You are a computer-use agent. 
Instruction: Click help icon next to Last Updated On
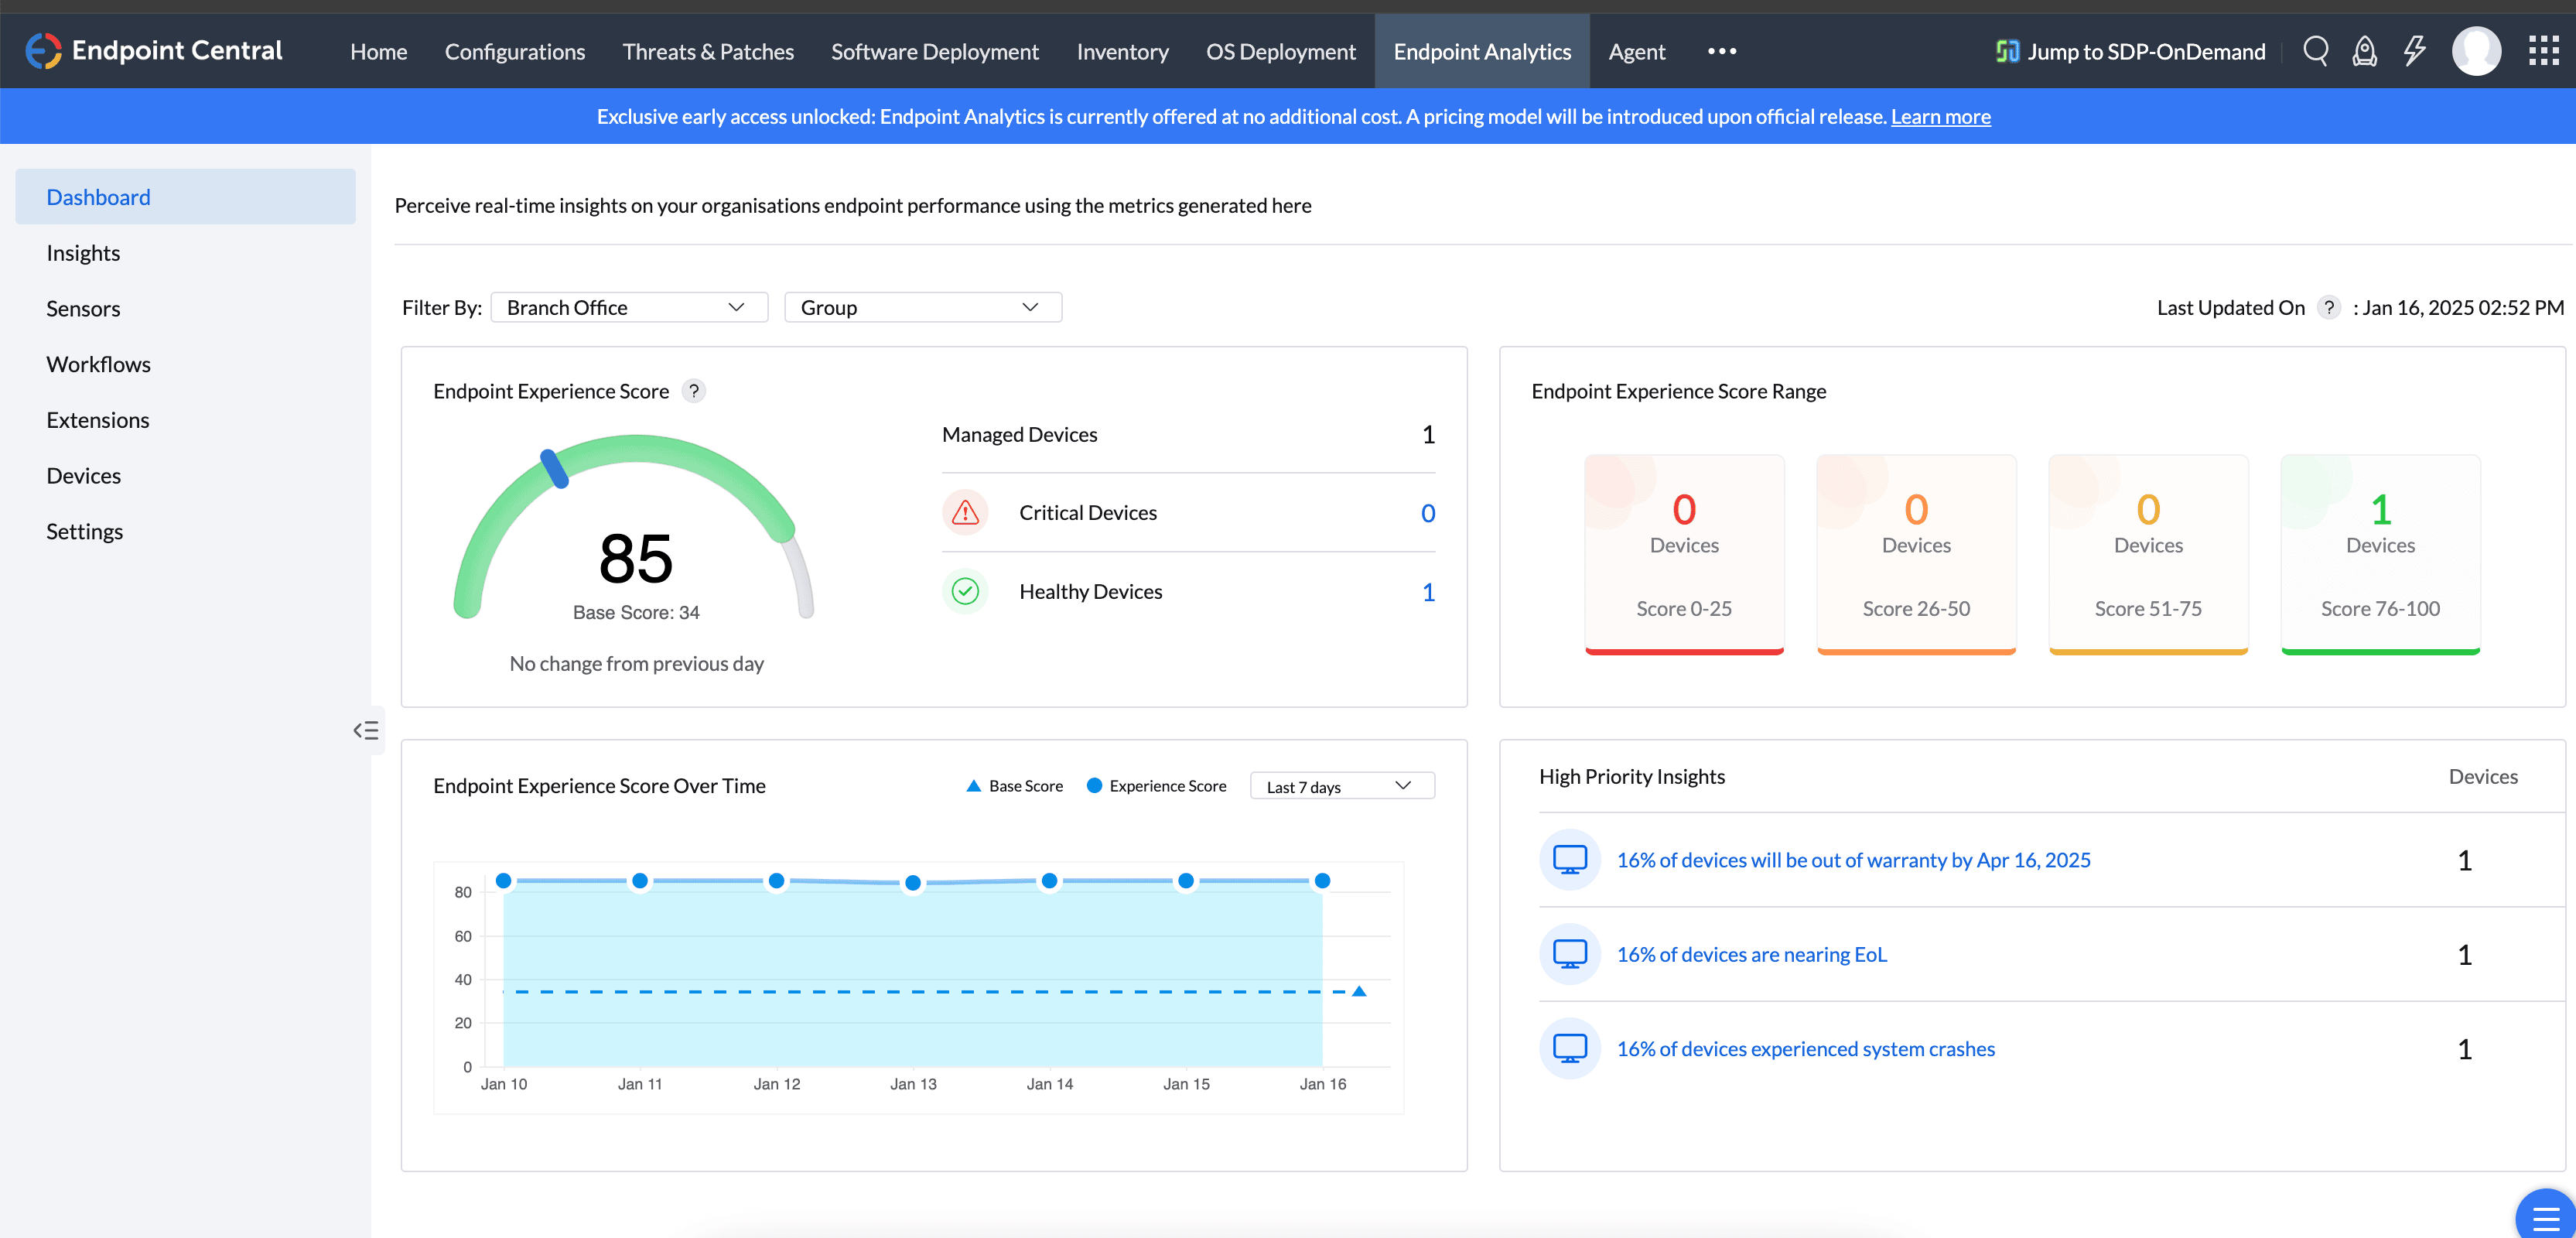click(x=2329, y=308)
